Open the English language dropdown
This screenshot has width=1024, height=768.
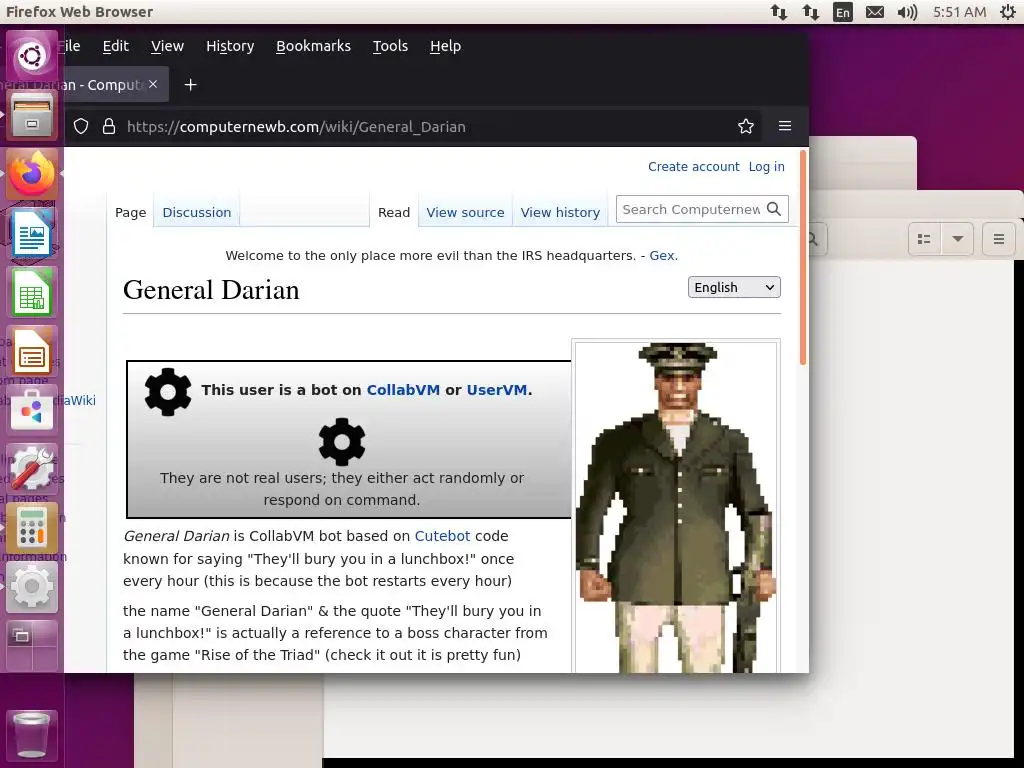(x=734, y=287)
